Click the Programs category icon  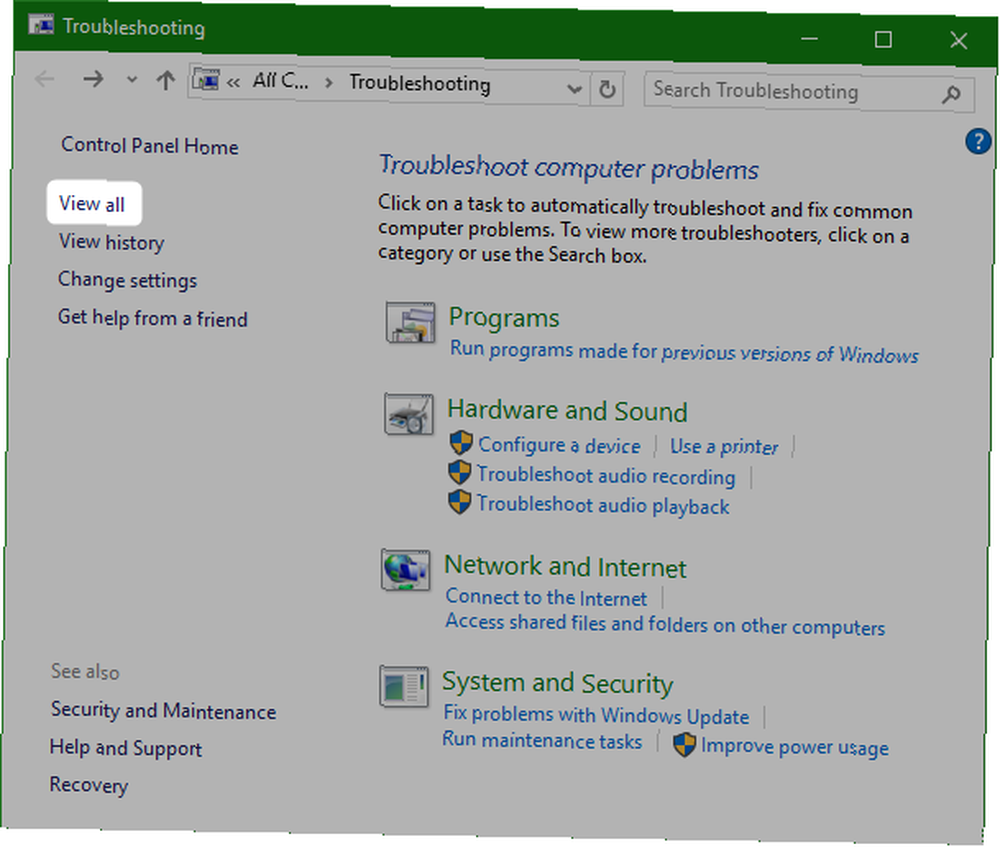point(411,323)
